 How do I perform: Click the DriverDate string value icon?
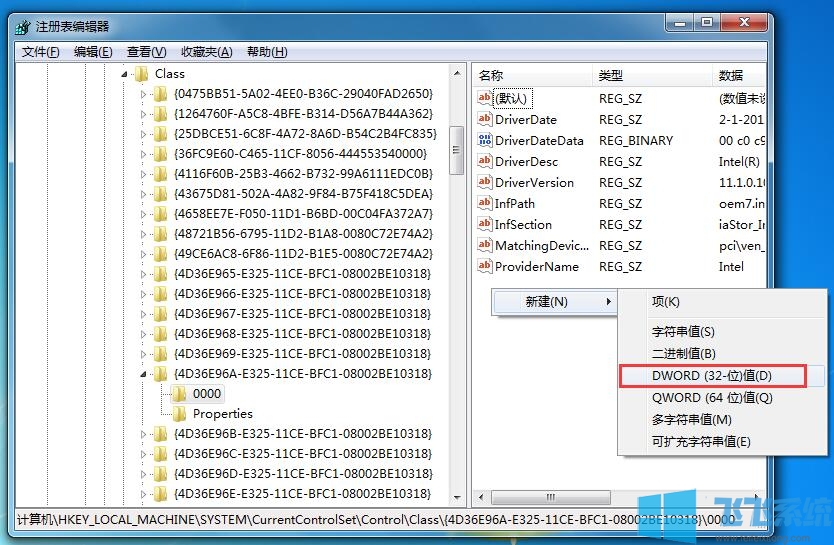point(485,120)
